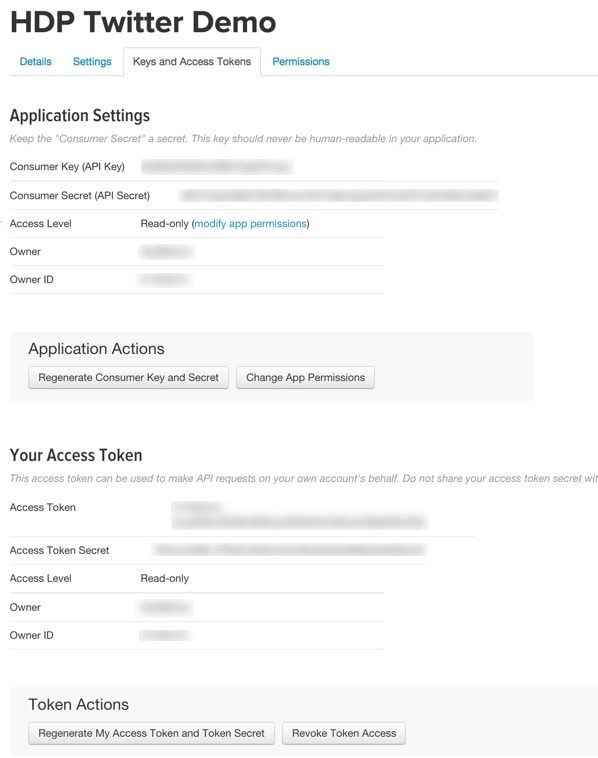This screenshot has width=598, height=758.
Task: Select the blurred Consumer Key value
Action: (217, 167)
